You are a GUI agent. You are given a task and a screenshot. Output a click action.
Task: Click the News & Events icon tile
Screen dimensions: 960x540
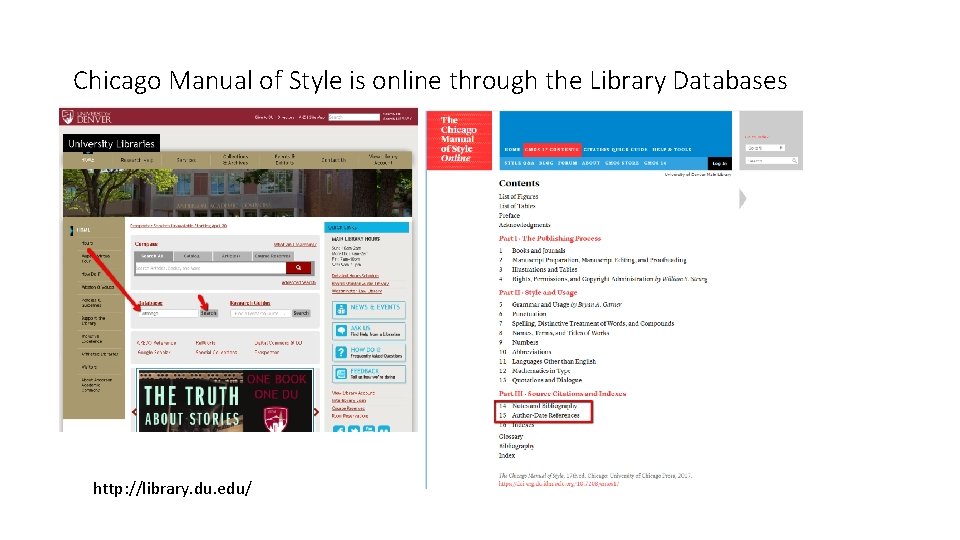(x=342, y=310)
